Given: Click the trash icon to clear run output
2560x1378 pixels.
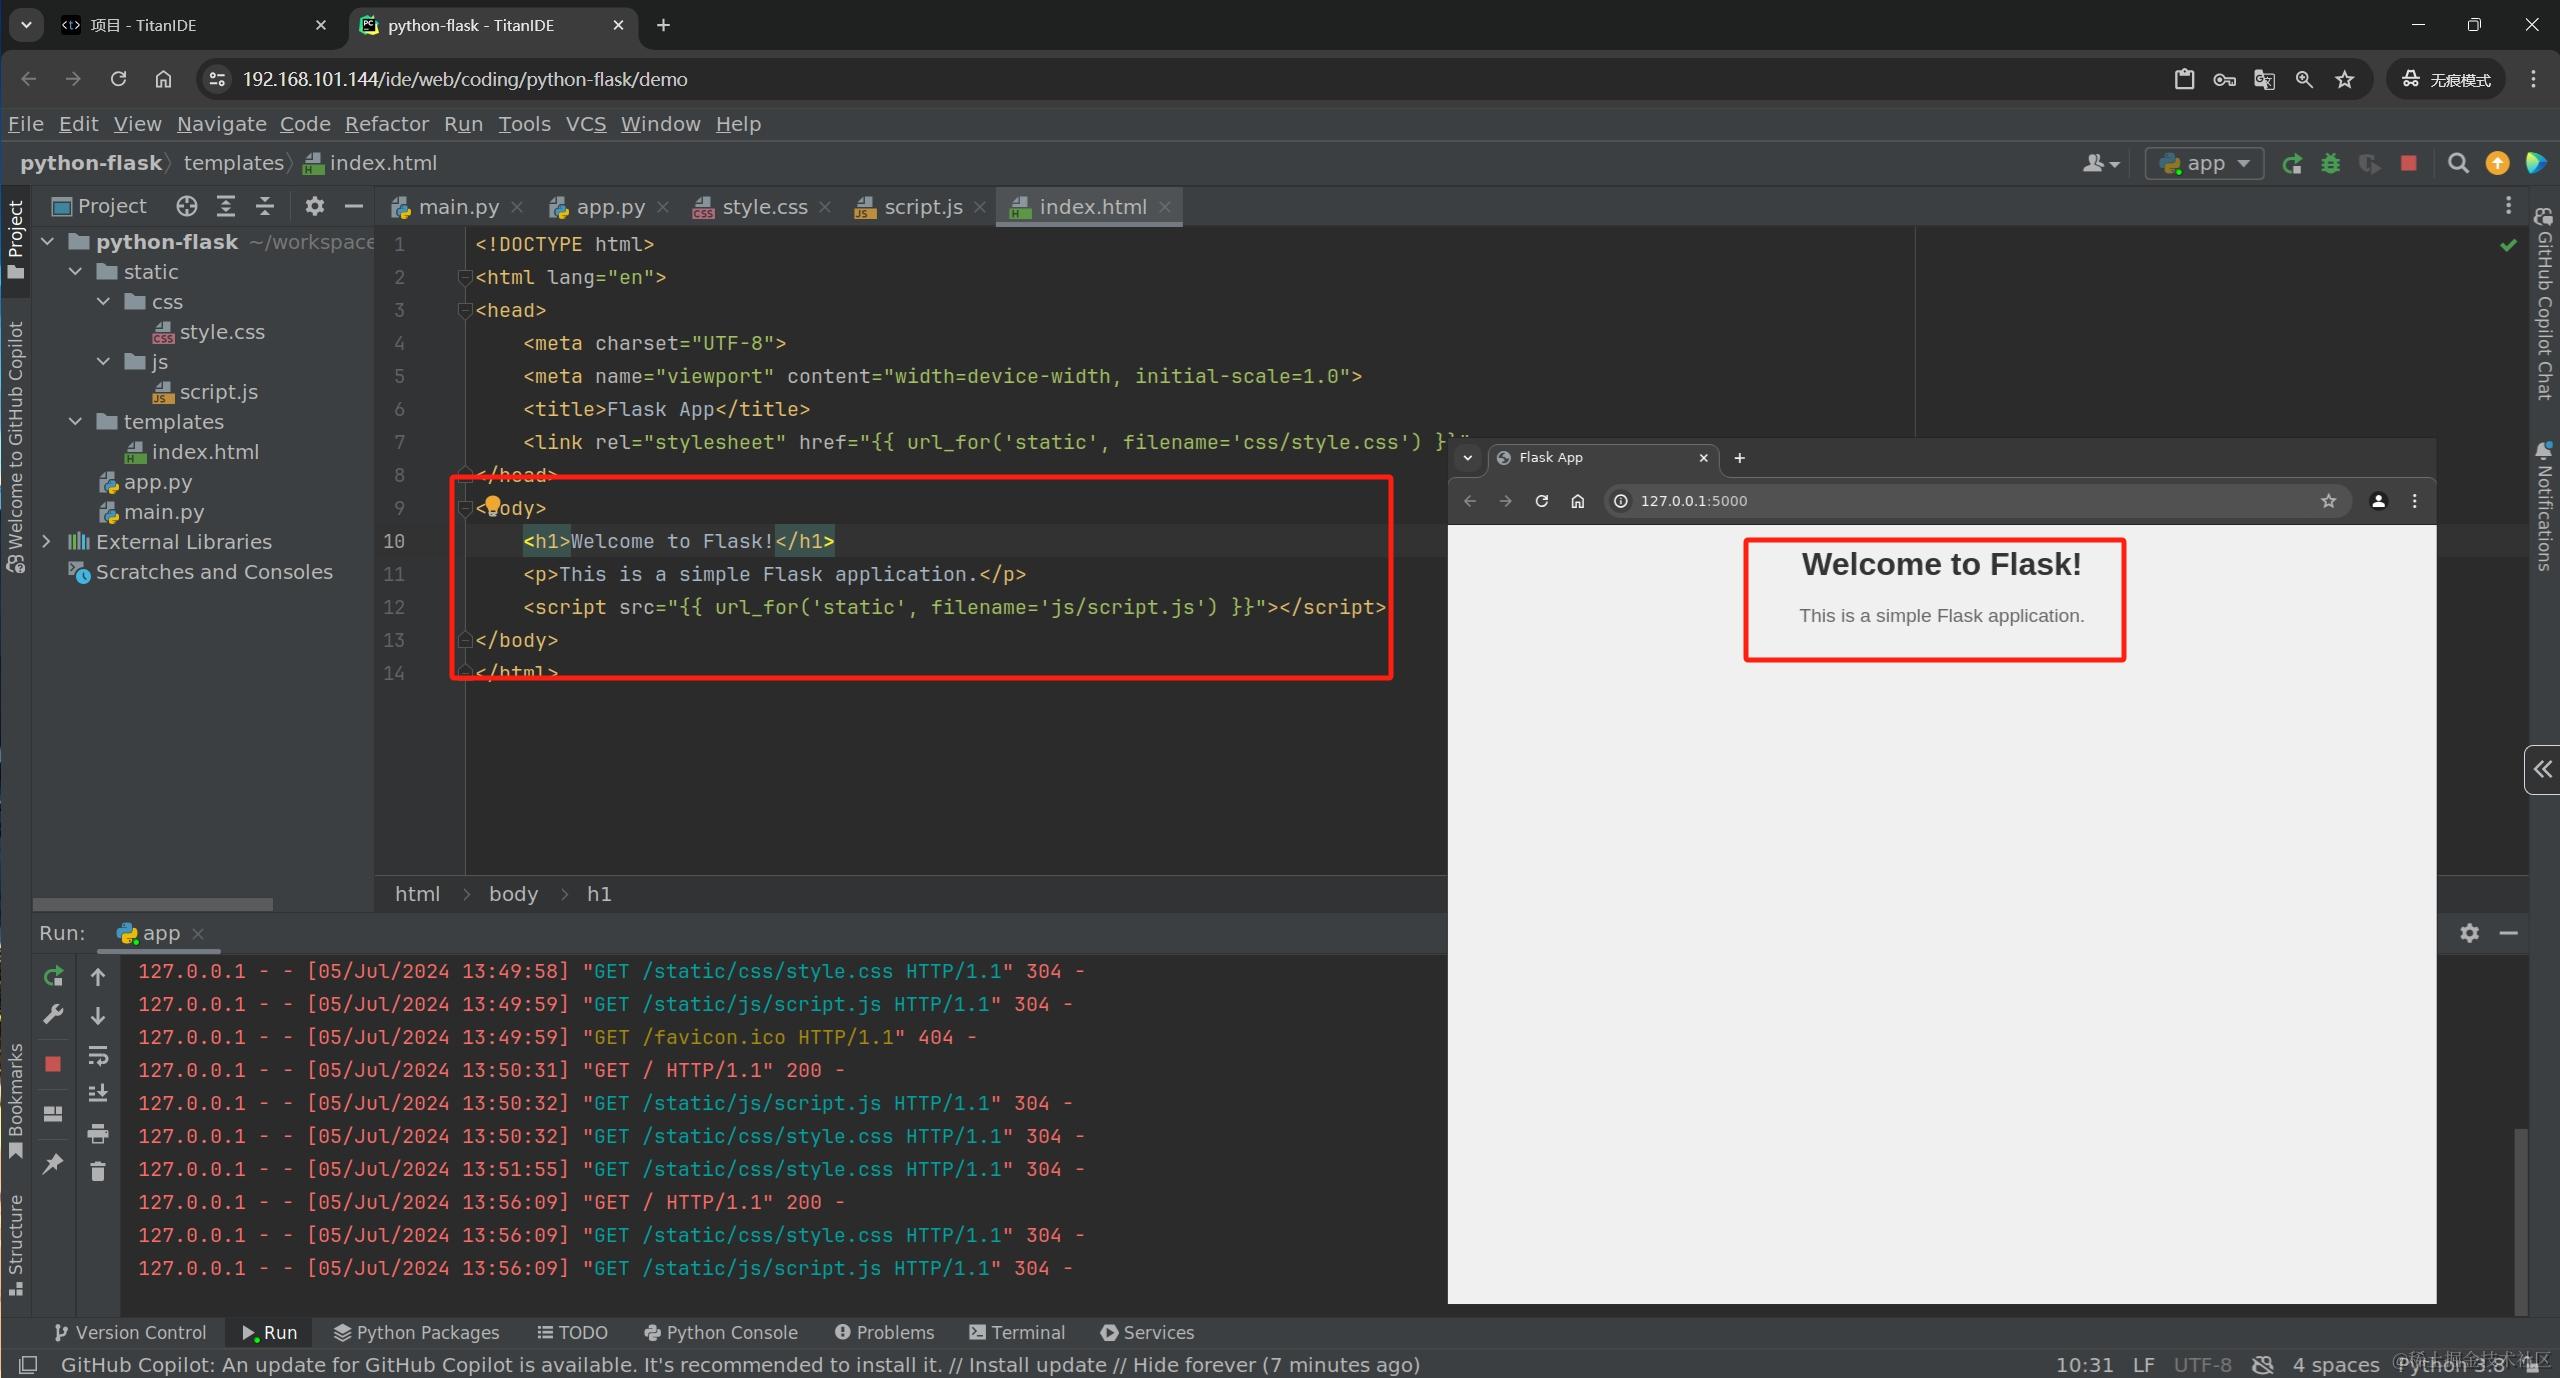Looking at the screenshot, I should coord(97,1171).
